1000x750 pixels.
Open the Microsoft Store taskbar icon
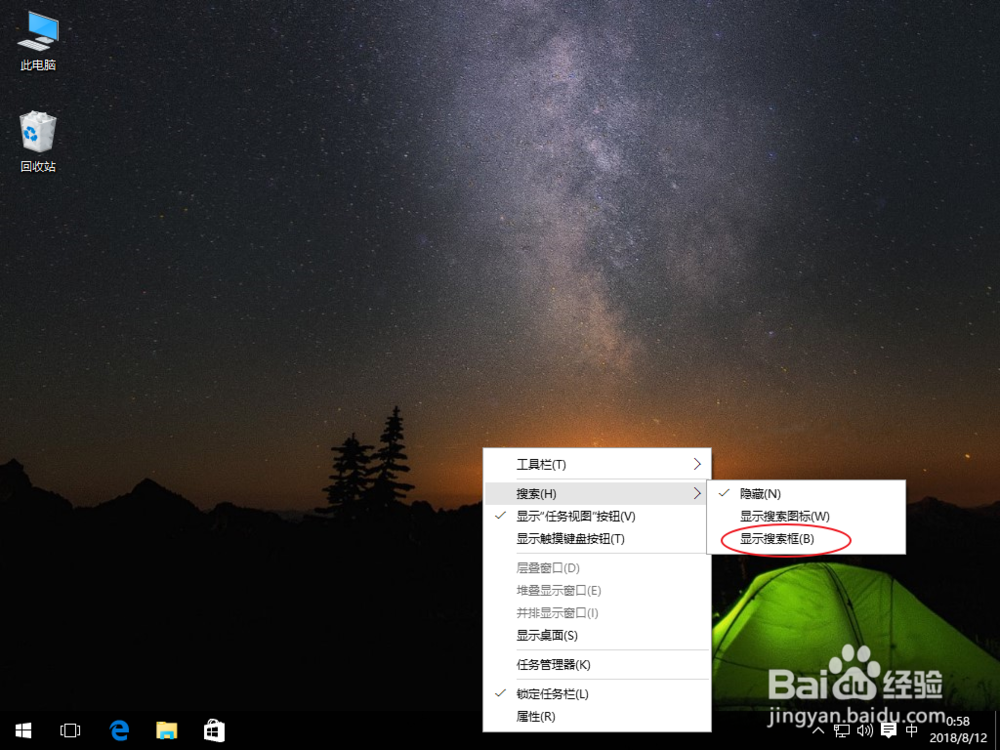214,731
